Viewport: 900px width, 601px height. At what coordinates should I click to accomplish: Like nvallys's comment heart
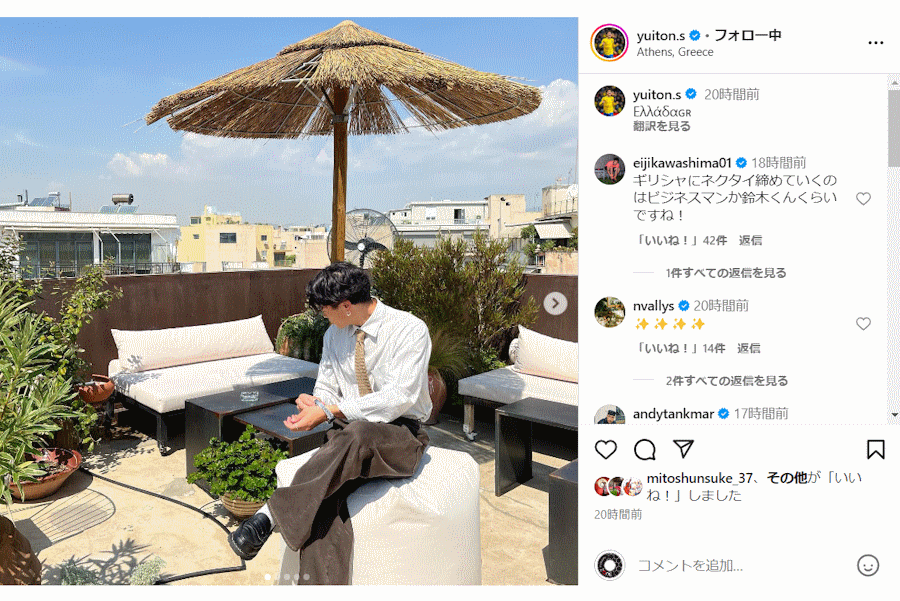tap(863, 324)
